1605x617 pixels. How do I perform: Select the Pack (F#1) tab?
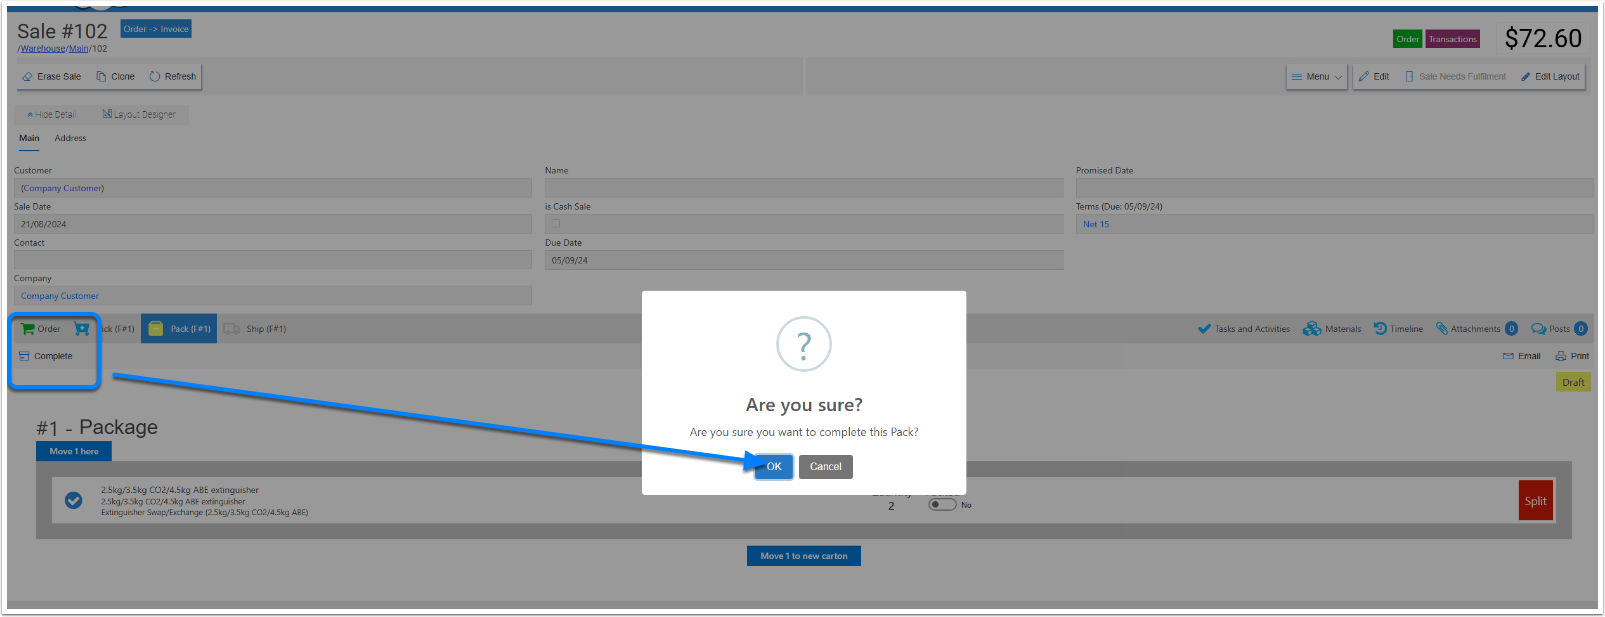click(x=180, y=329)
